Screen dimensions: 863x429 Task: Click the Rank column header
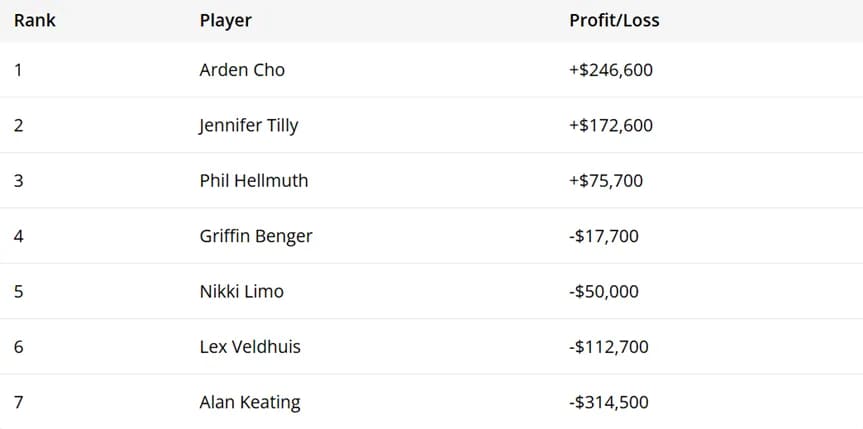click(35, 20)
